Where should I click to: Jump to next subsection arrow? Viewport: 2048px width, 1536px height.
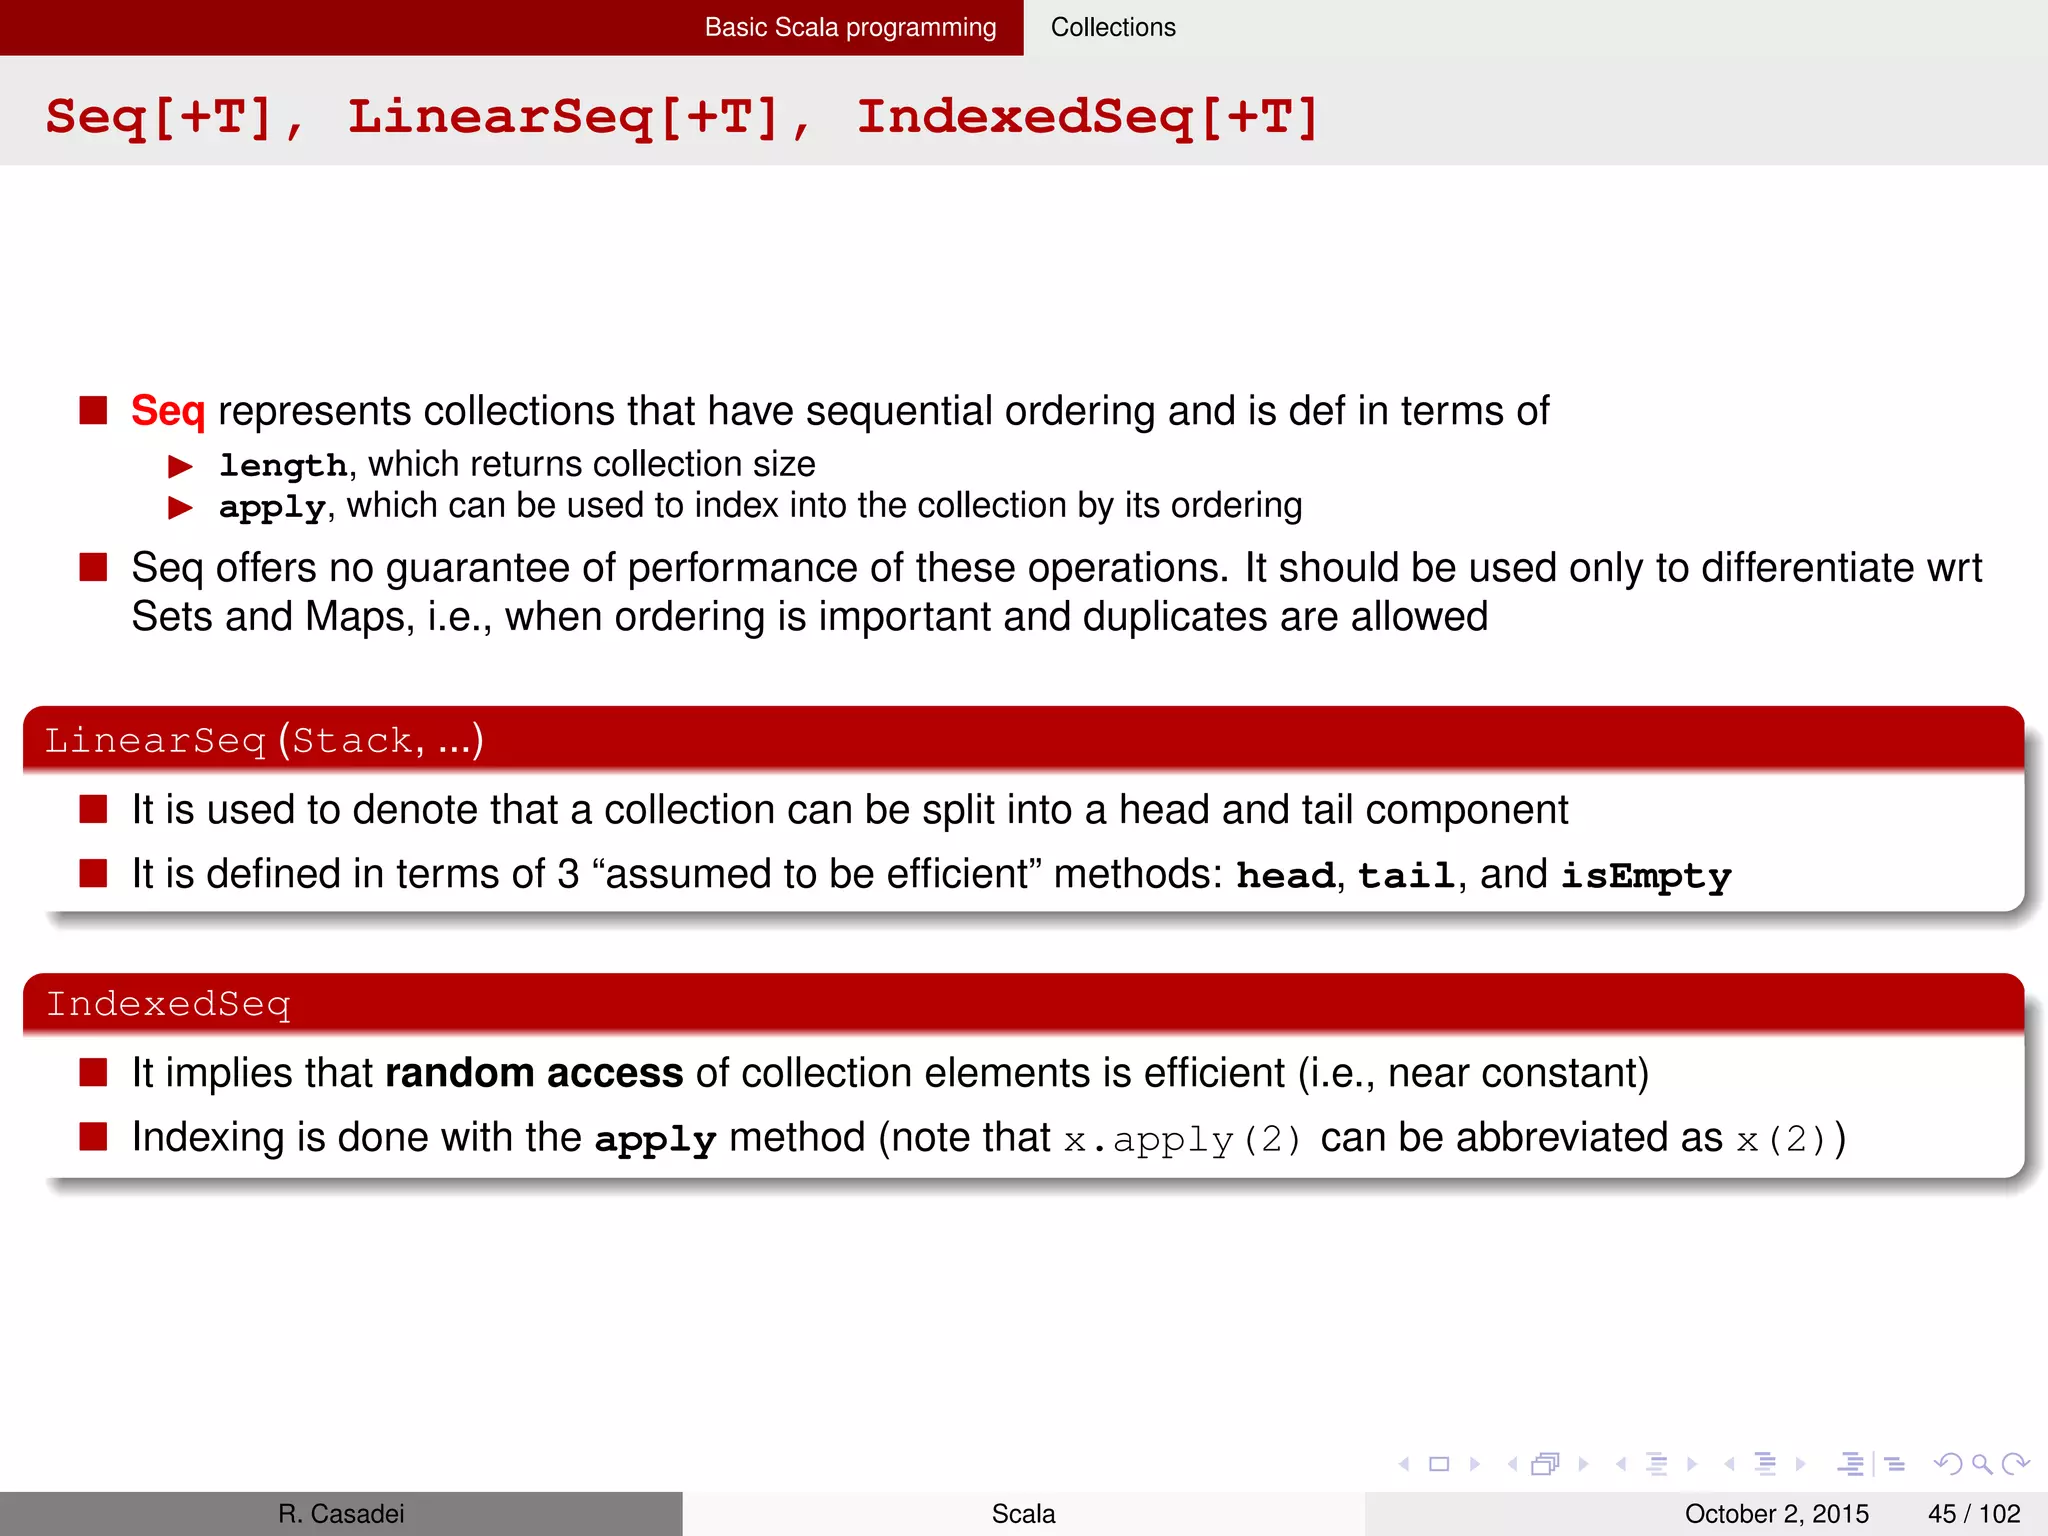[1692, 1464]
